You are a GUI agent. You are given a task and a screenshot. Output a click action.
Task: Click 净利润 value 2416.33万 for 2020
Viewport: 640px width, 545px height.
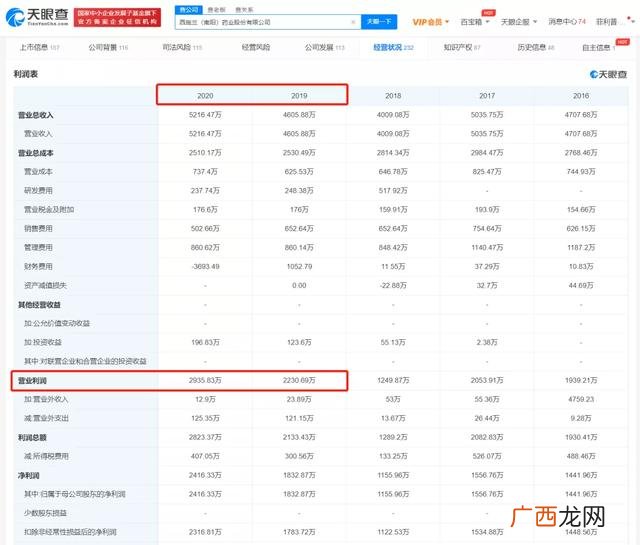205,475
